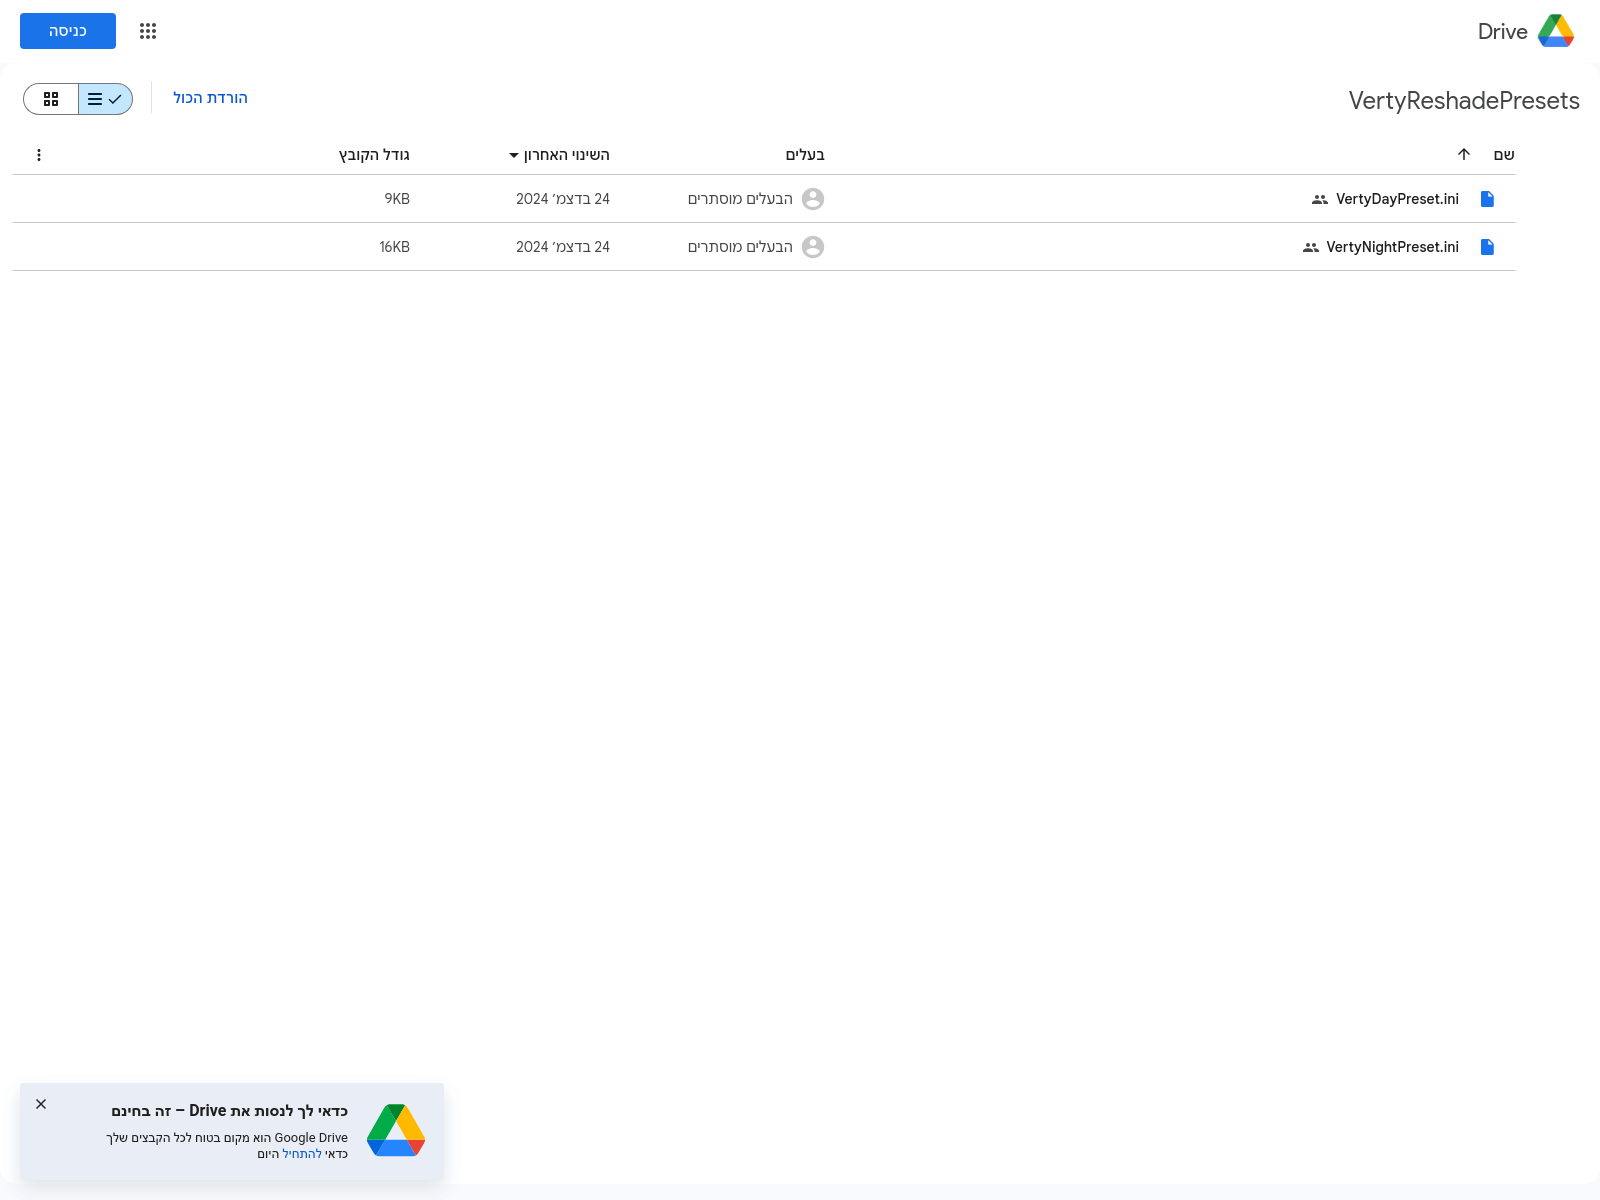Image resolution: width=1600 pixels, height=1200 pixels.
Task: Close the Drive promo banner
Action: click(x=41, y=1104)
